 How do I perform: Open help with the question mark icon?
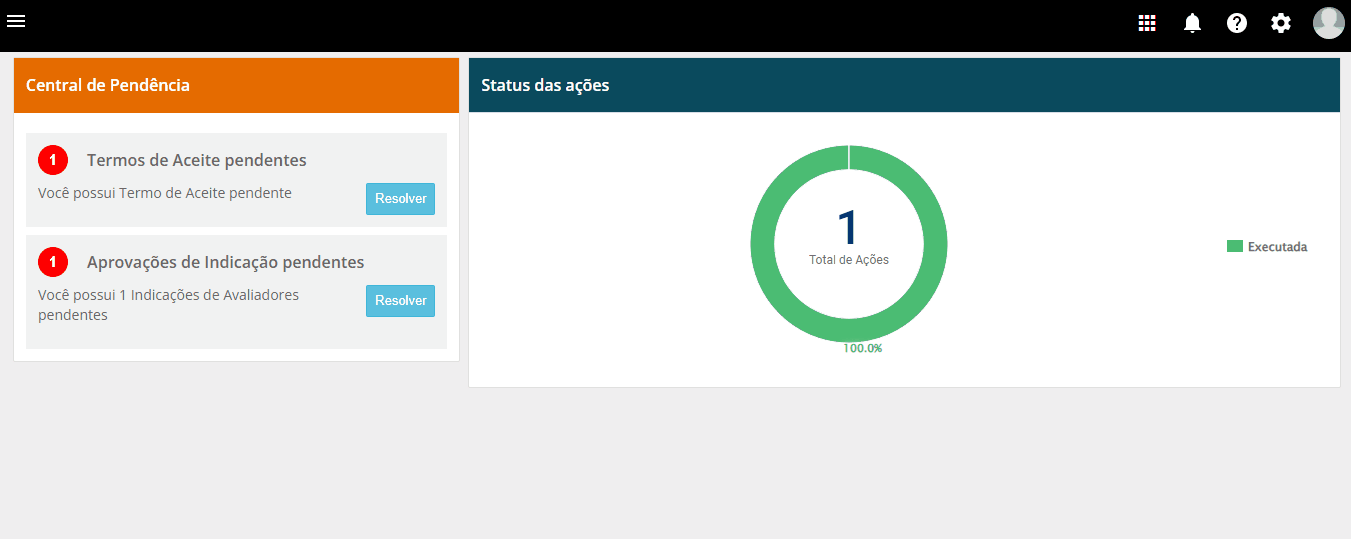coord(1237,23)
